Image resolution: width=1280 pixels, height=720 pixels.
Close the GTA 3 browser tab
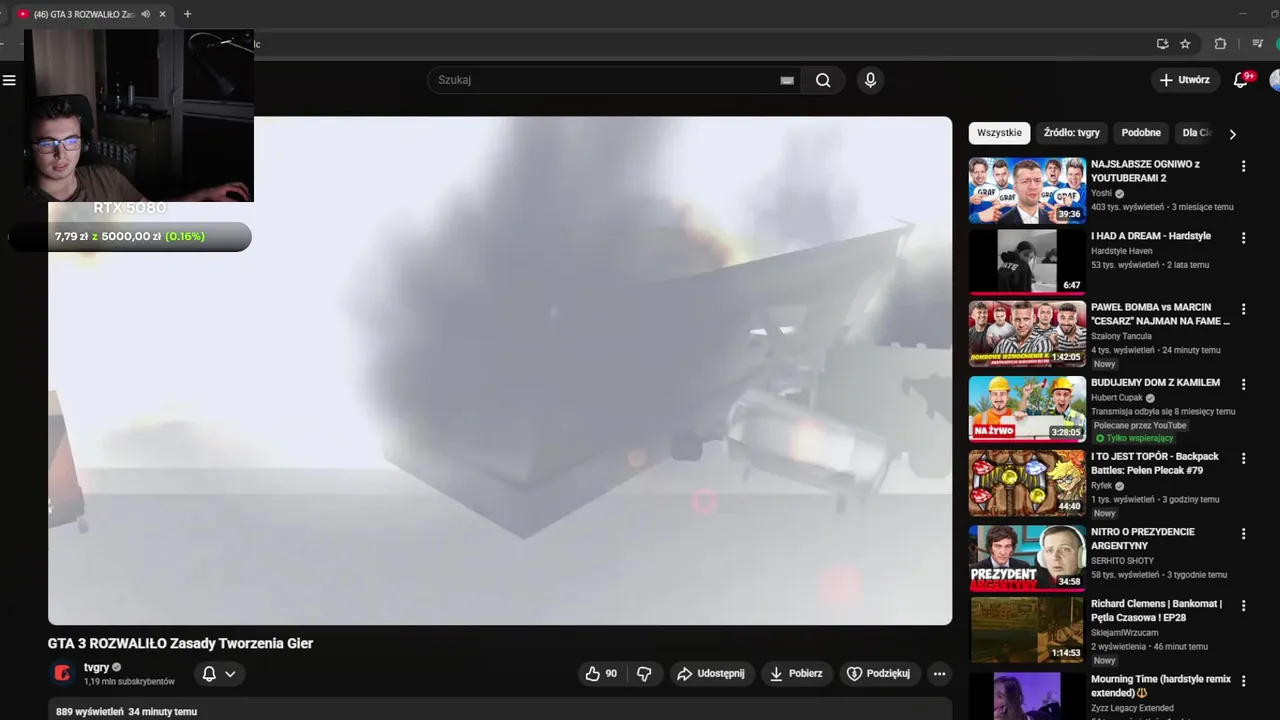tap(162, 14)
